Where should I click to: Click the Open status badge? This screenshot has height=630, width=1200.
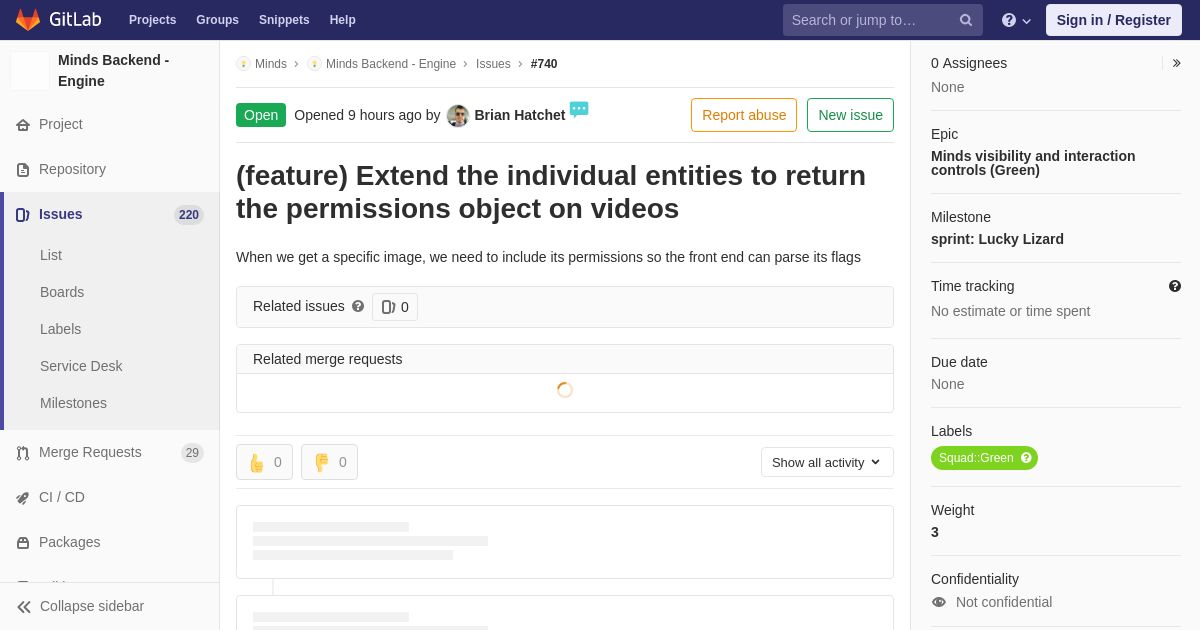click(x=261, y=115)
